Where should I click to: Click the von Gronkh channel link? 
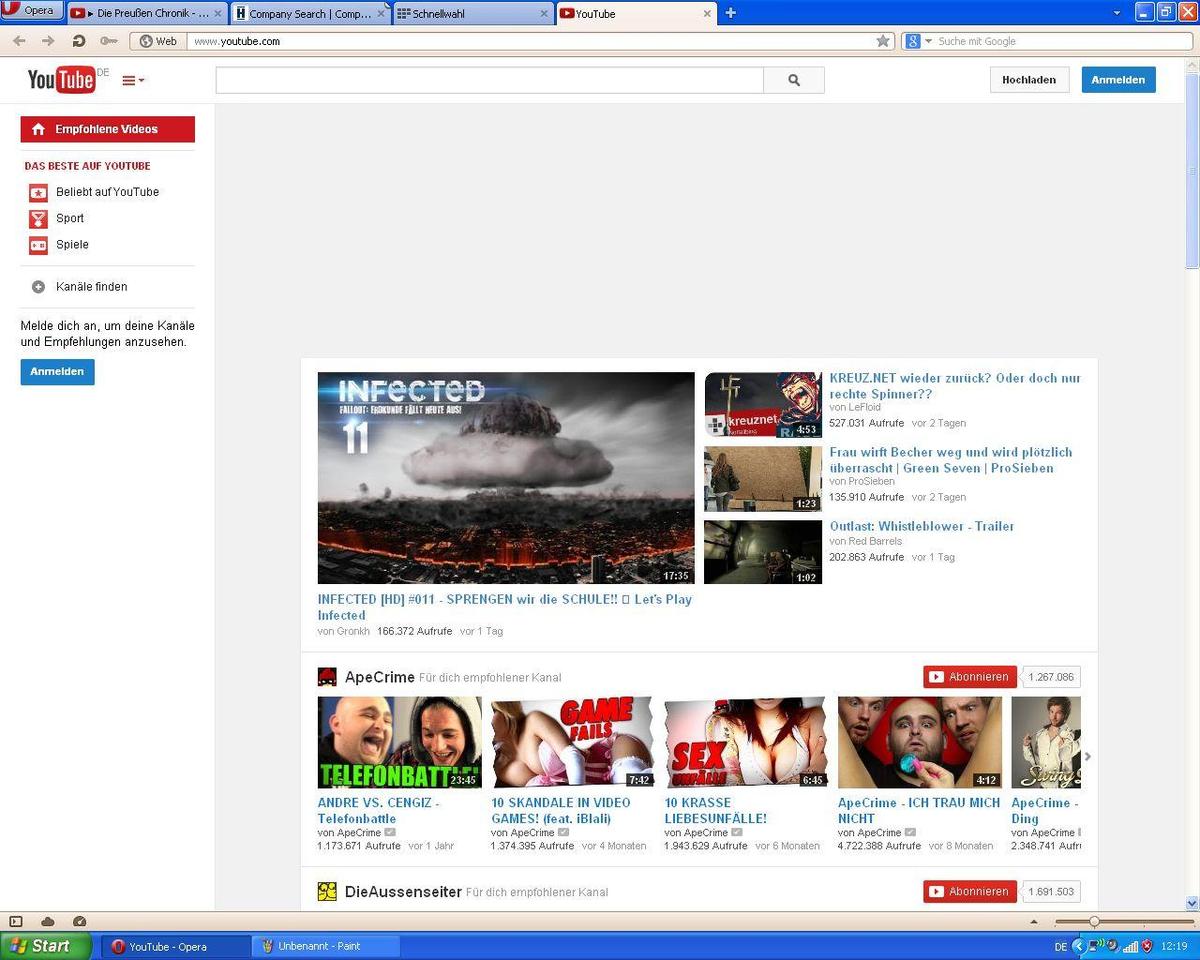pos(344,632)
